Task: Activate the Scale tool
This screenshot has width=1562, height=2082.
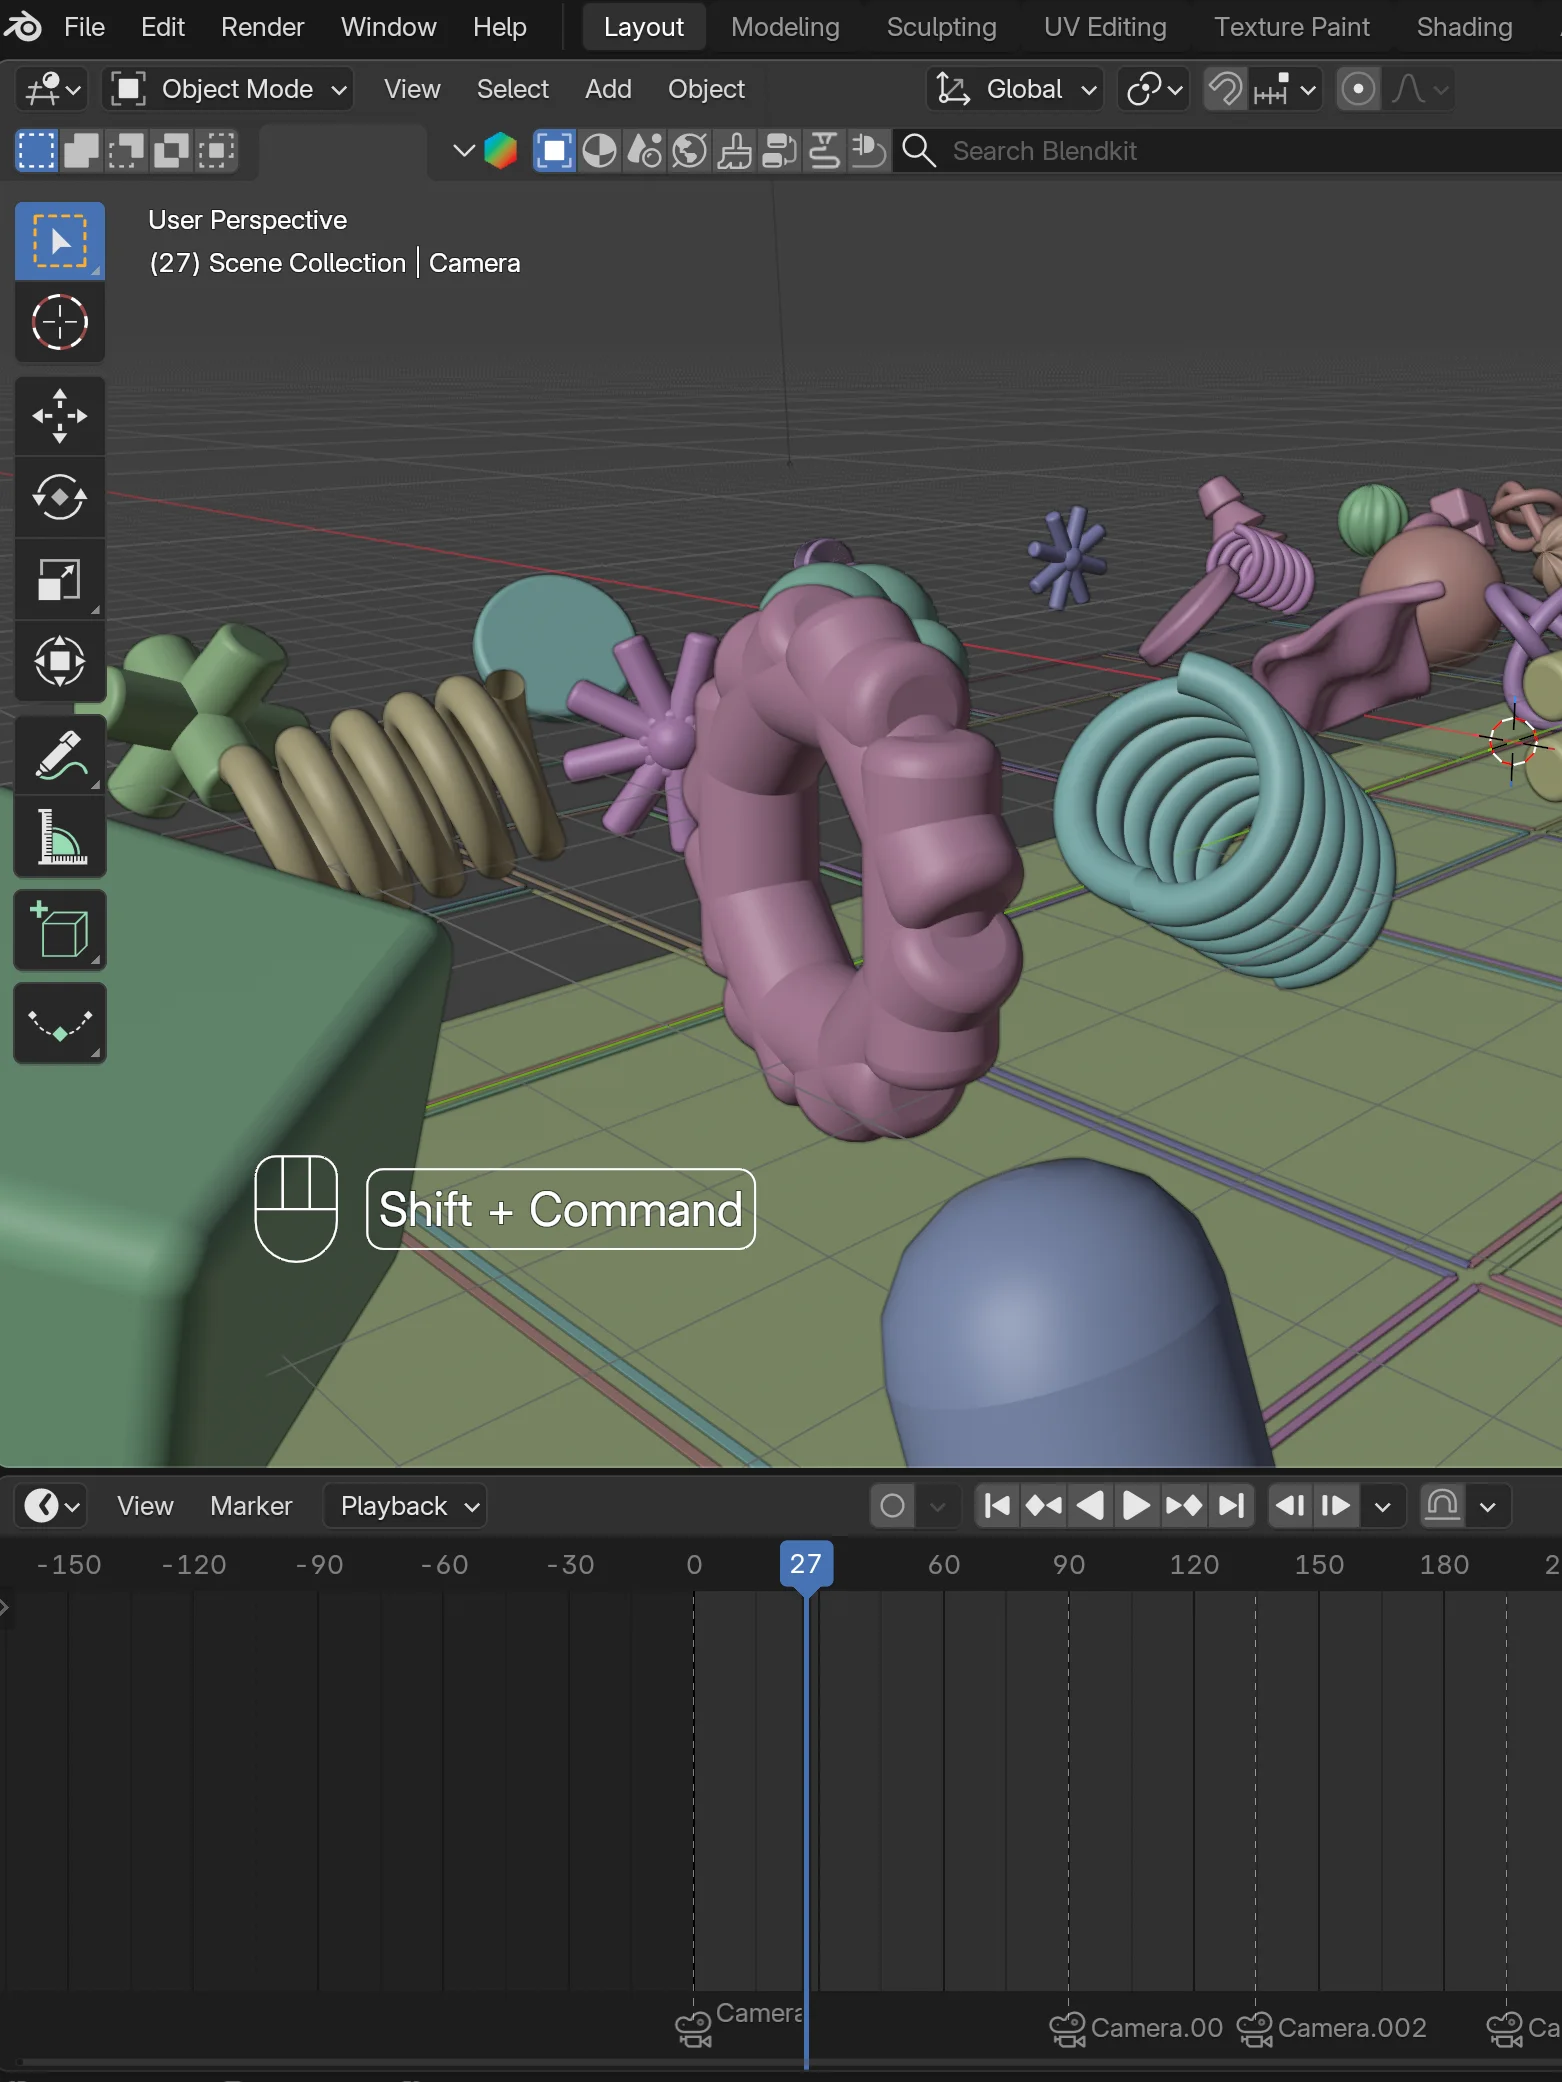Action: pyautogui.click(x=60, y=579)
